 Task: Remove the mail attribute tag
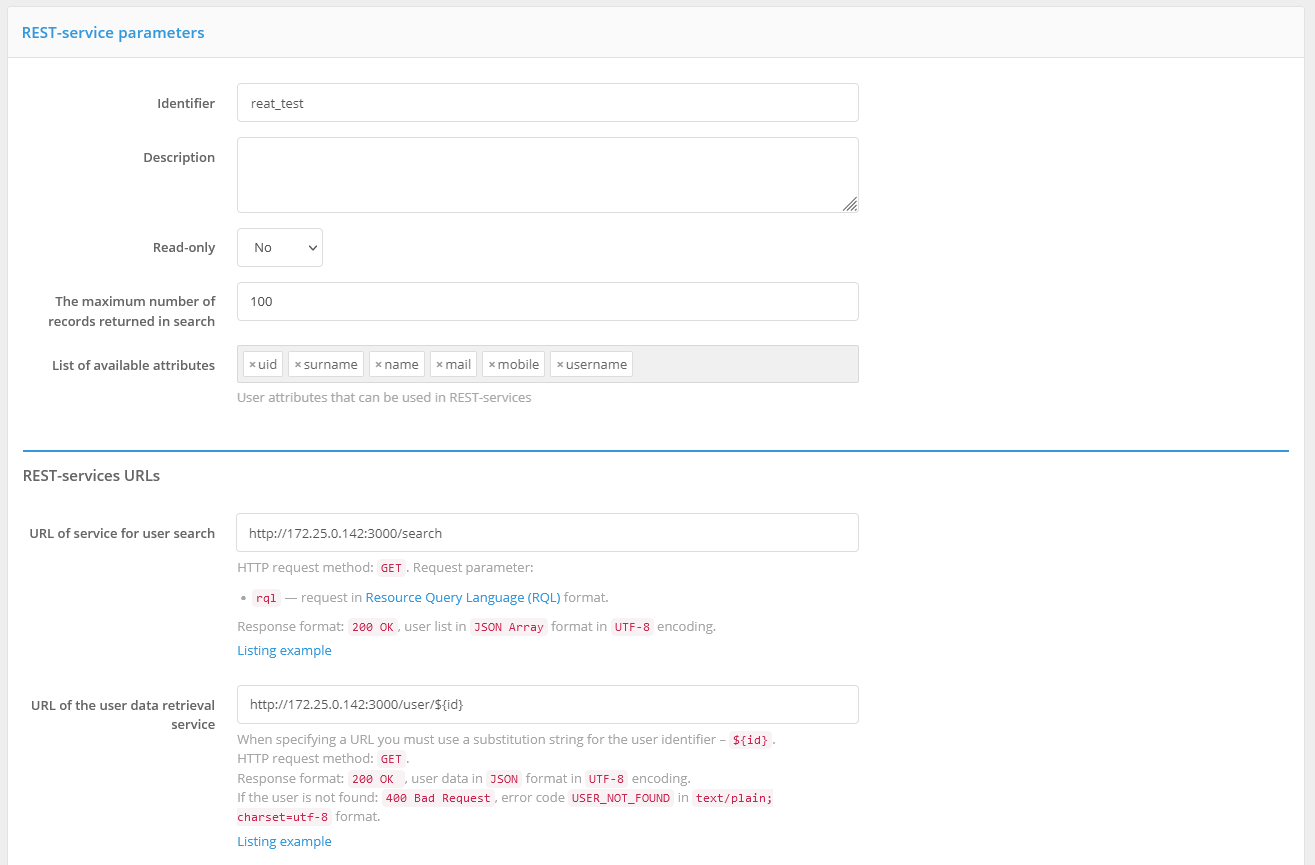click(439, 365)
